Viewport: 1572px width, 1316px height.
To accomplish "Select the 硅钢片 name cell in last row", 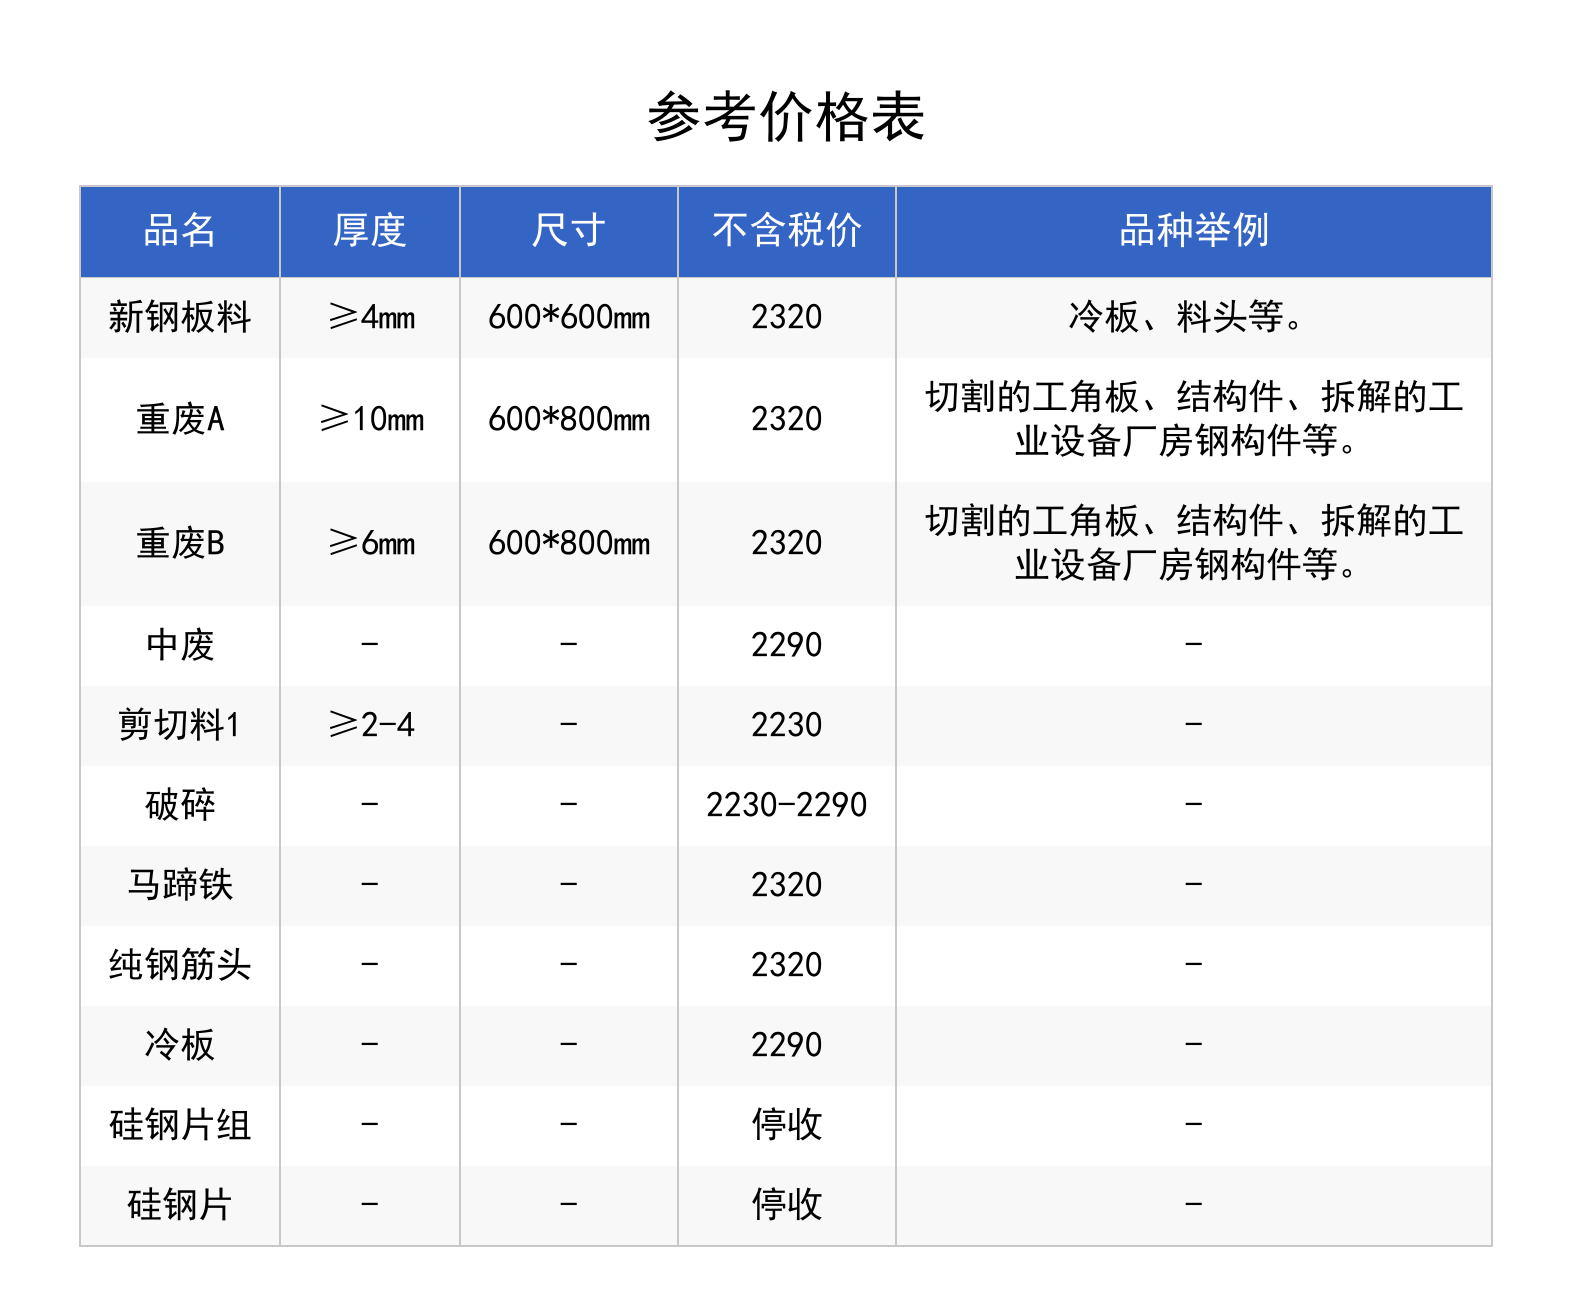I will pyautogui.click(x=180, y=1205).
